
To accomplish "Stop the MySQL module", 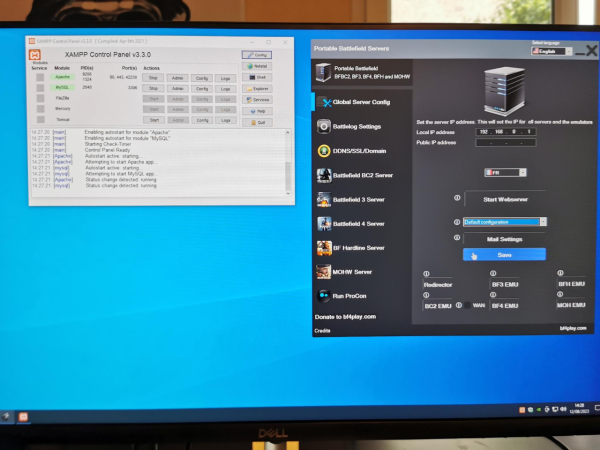I will click(153, 88).
